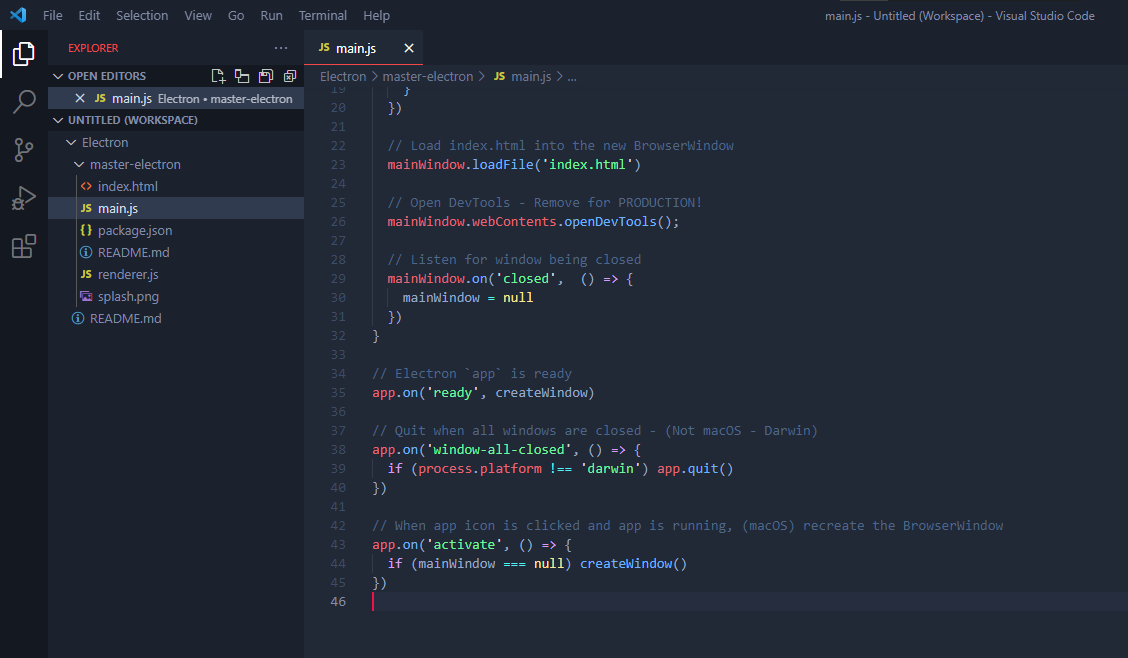Viewport: 1128px width, 658px height.
Task: Click Close All Editors icon
Action: click(290, 76)
